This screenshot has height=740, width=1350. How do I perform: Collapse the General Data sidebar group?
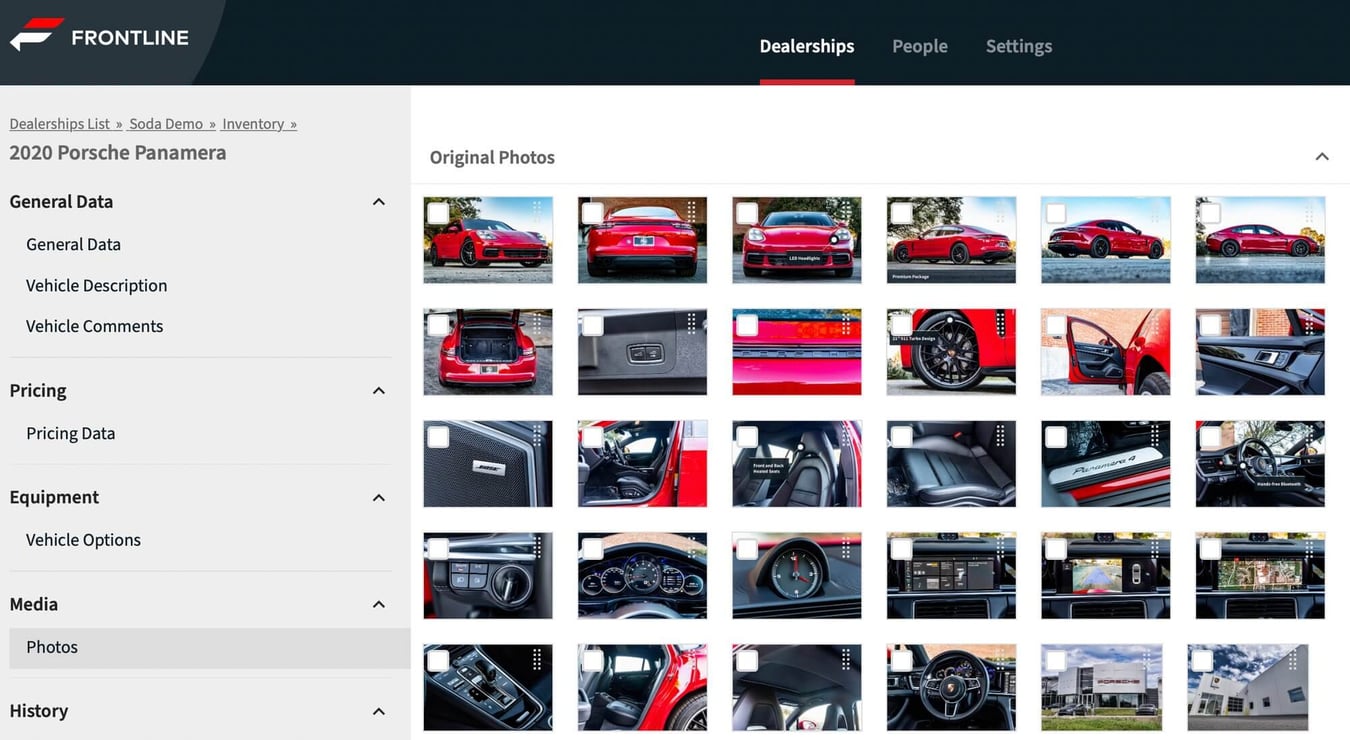point(379,202)
